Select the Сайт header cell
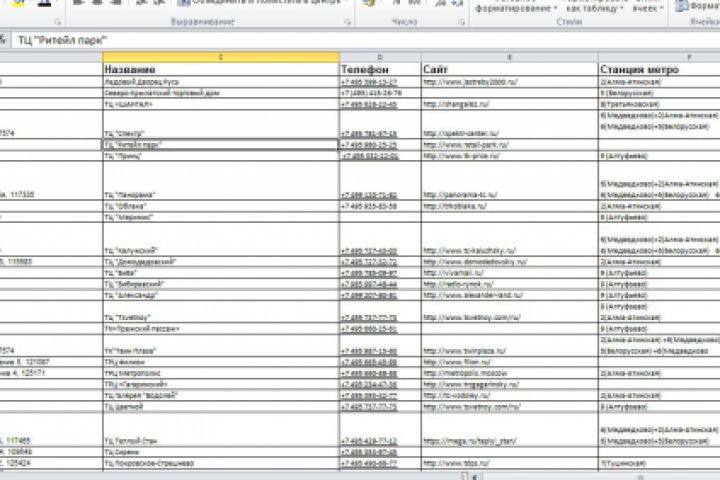The image size is (720, 480). [x=510, y=69]
